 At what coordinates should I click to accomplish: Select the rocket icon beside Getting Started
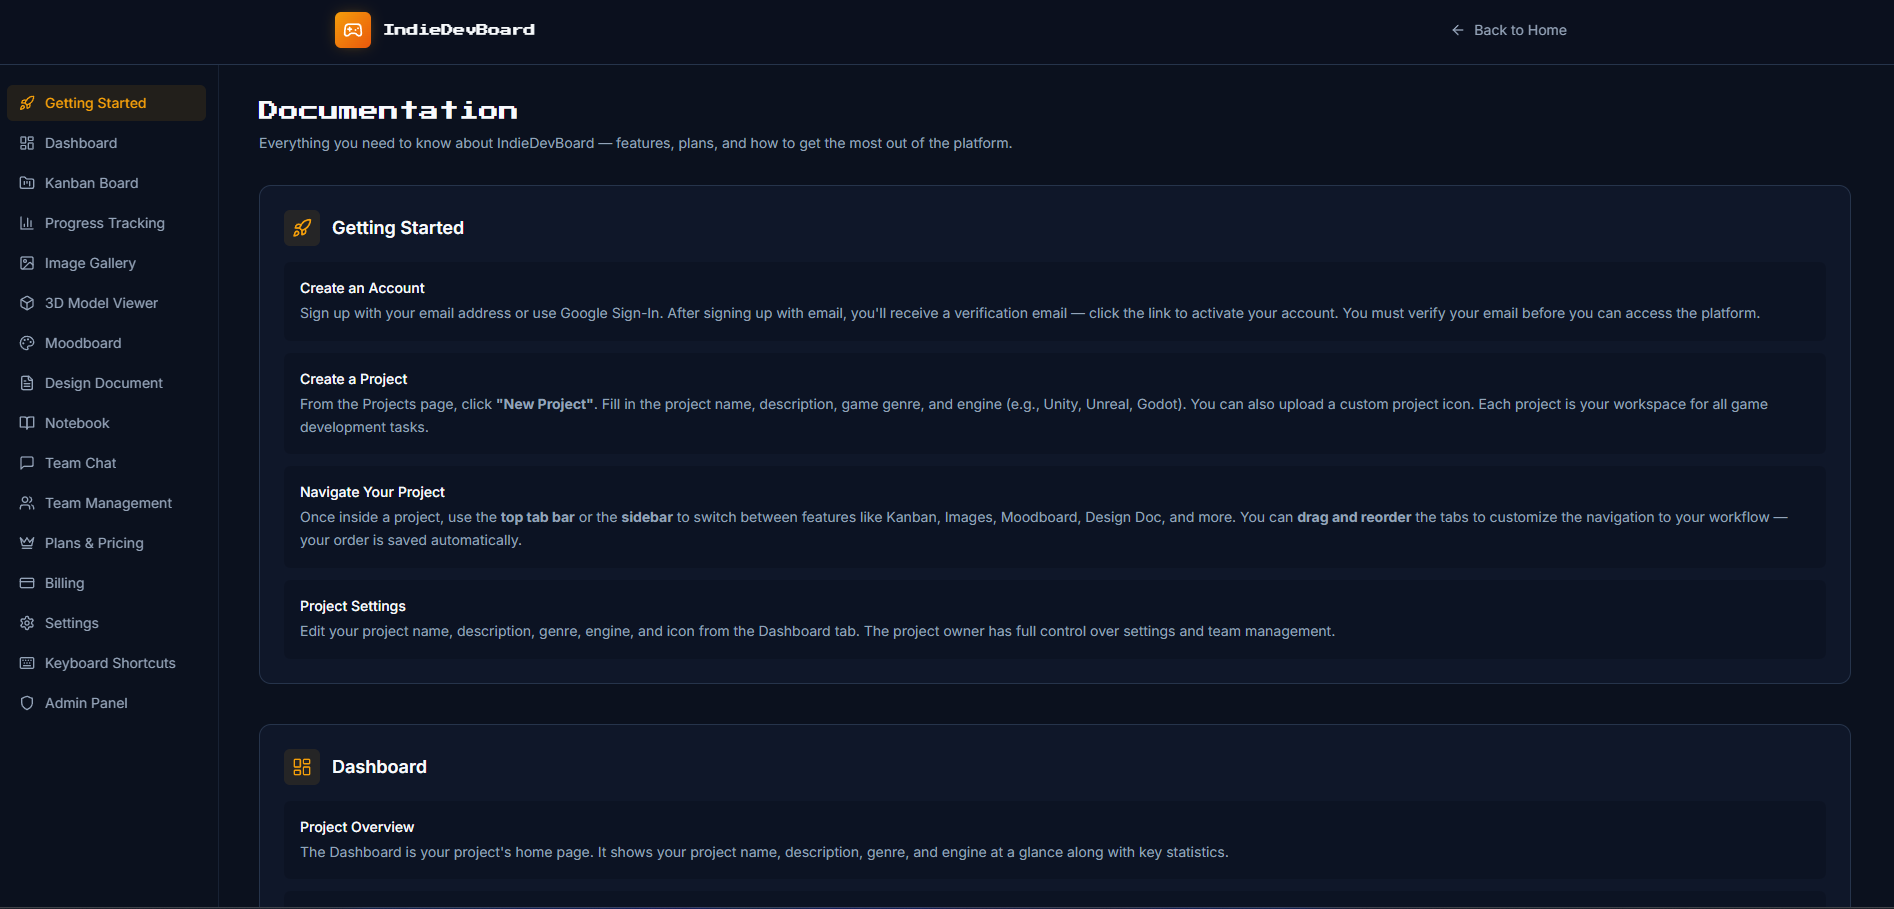tap(26, 102)
